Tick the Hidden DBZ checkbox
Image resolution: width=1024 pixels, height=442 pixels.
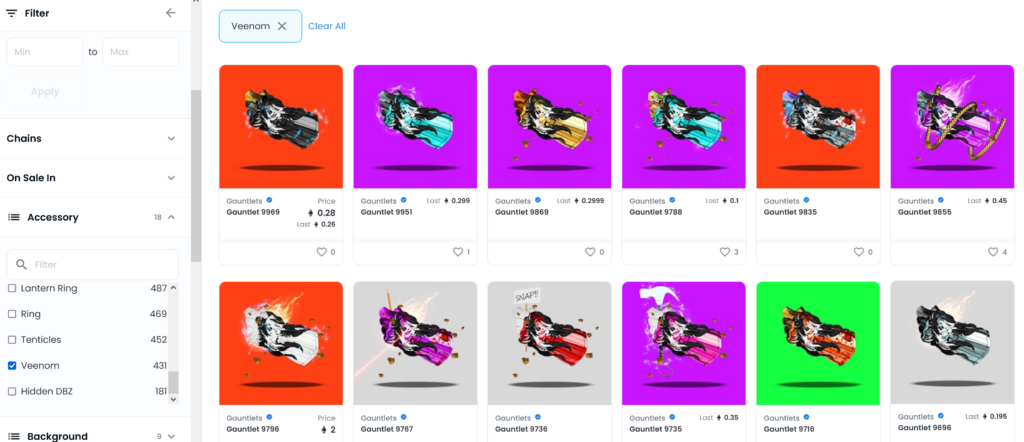(12, 392)
